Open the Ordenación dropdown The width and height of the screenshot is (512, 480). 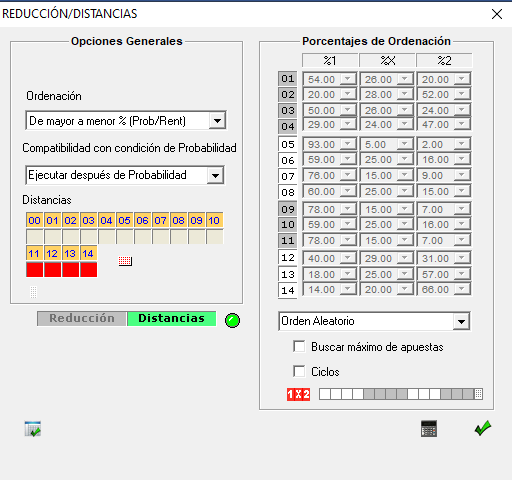217,121
